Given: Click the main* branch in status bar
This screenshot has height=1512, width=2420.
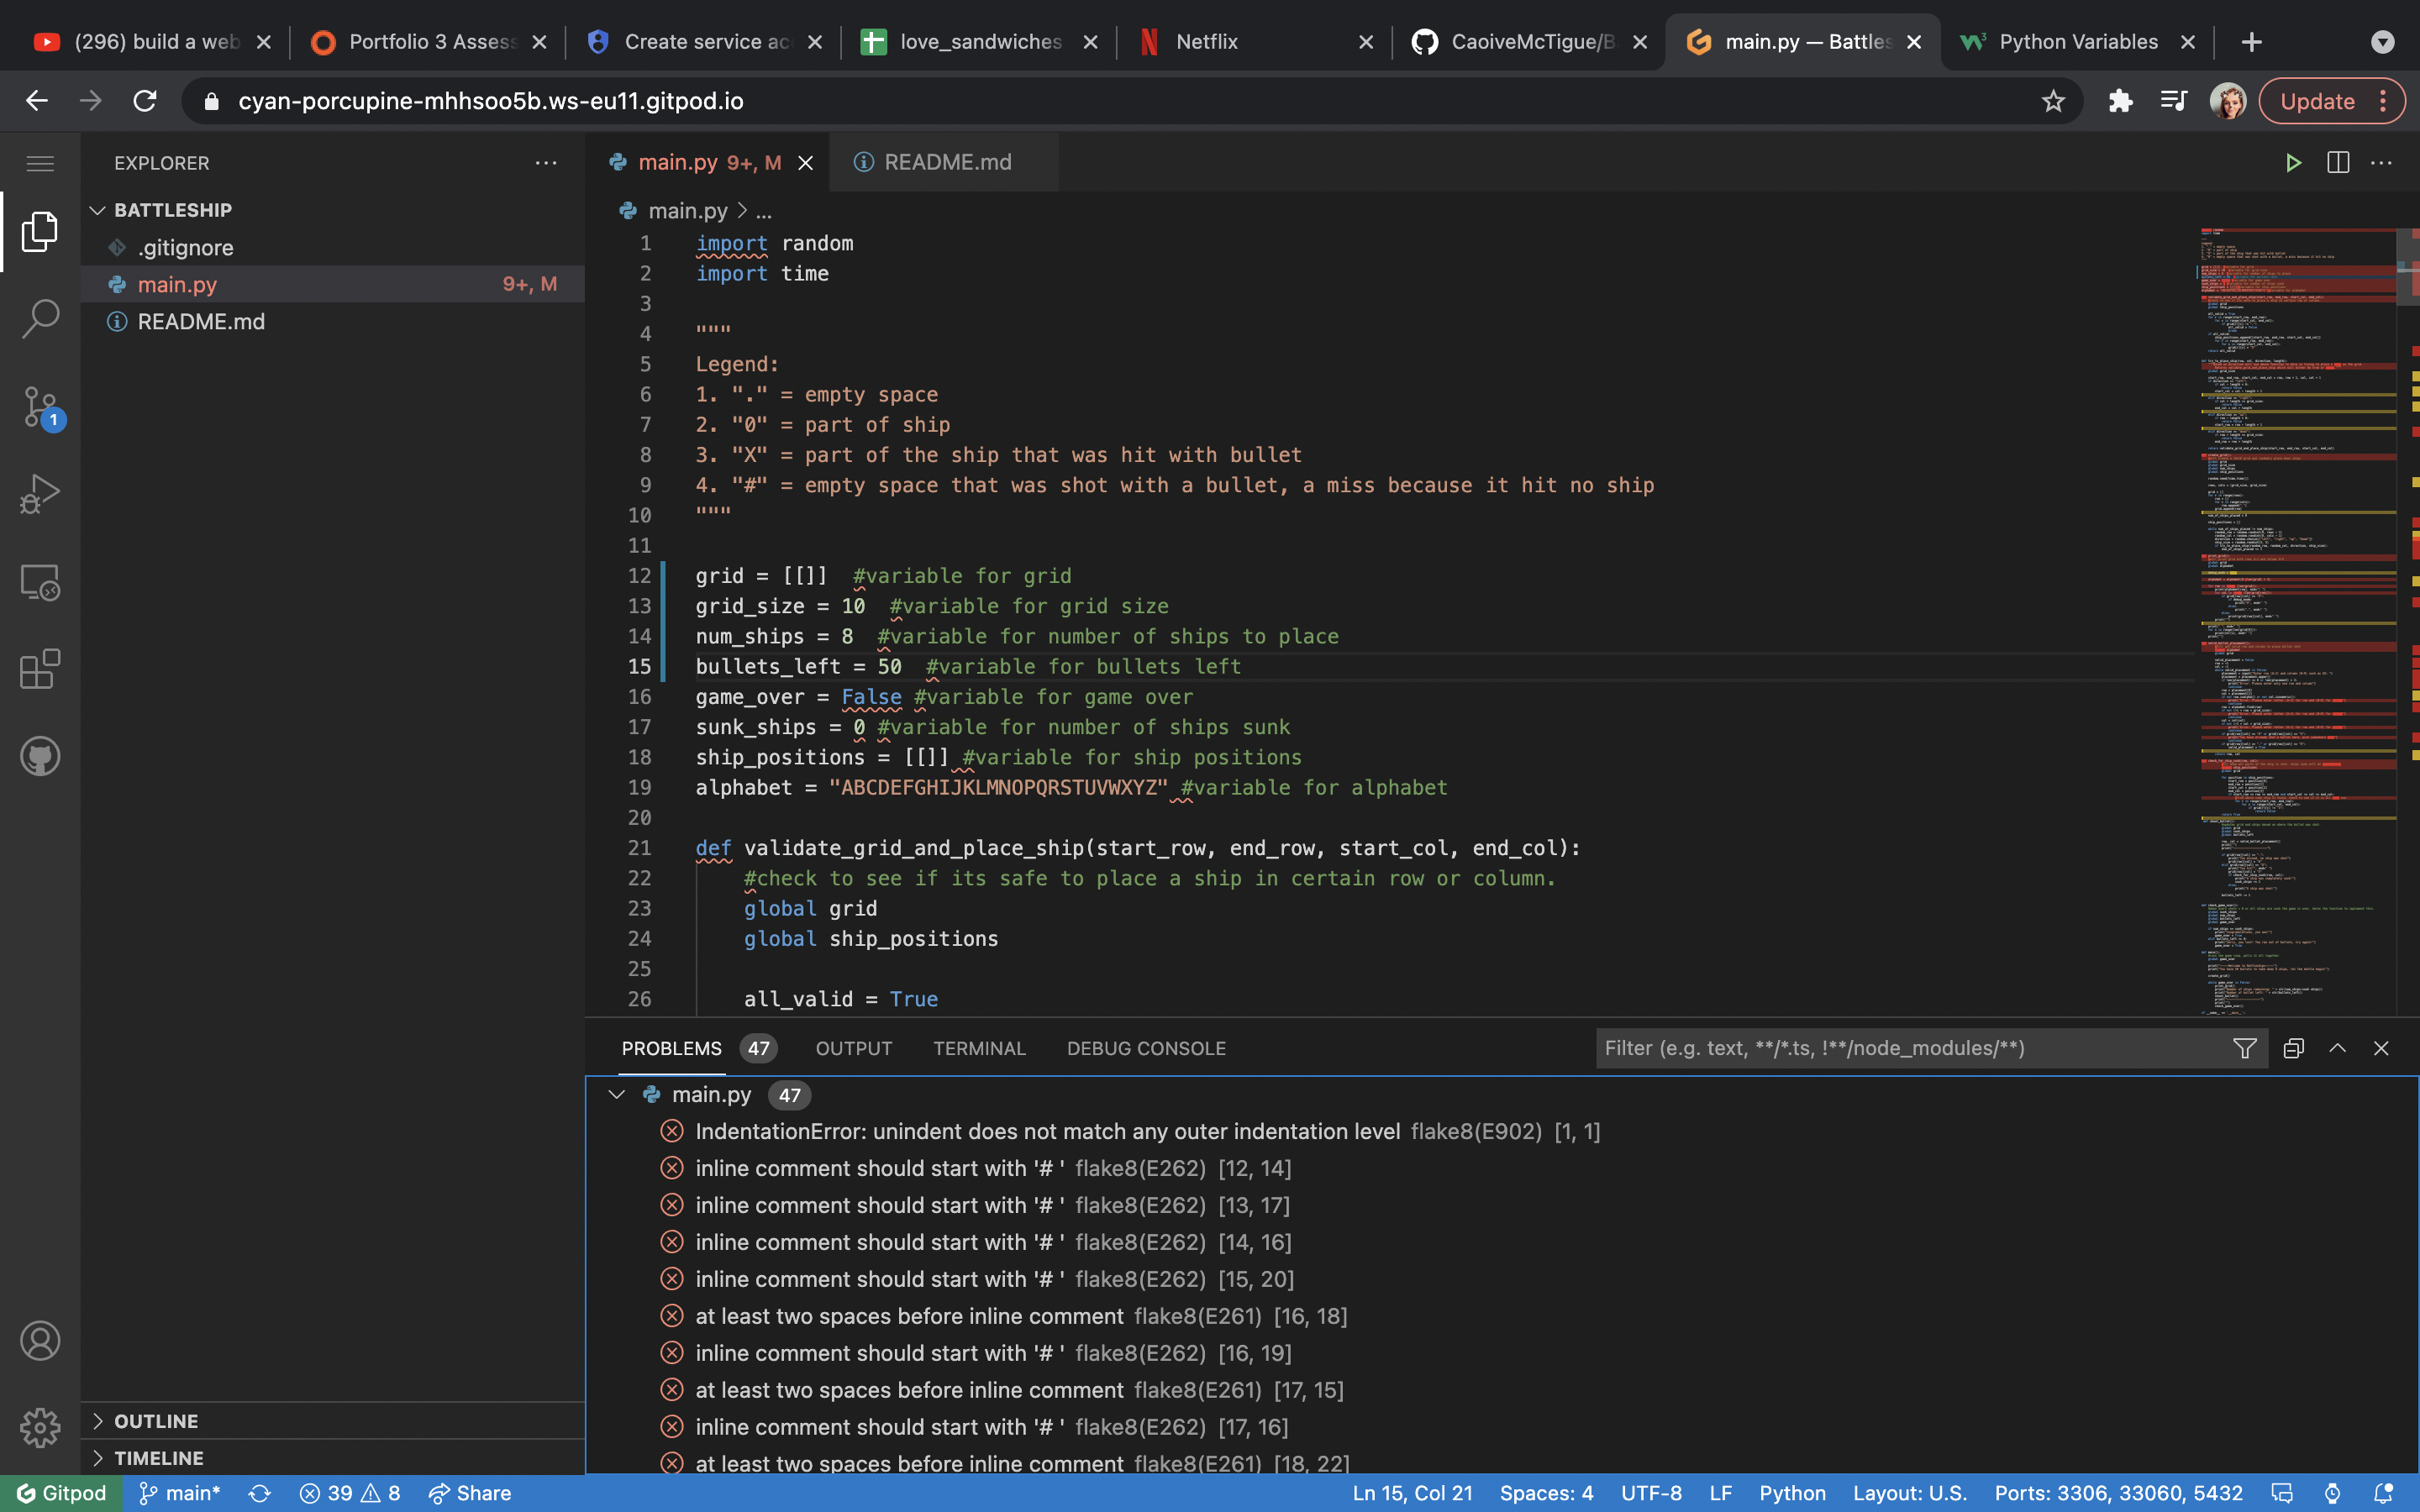Looking at the screenshot, I should coord(180,1493).
